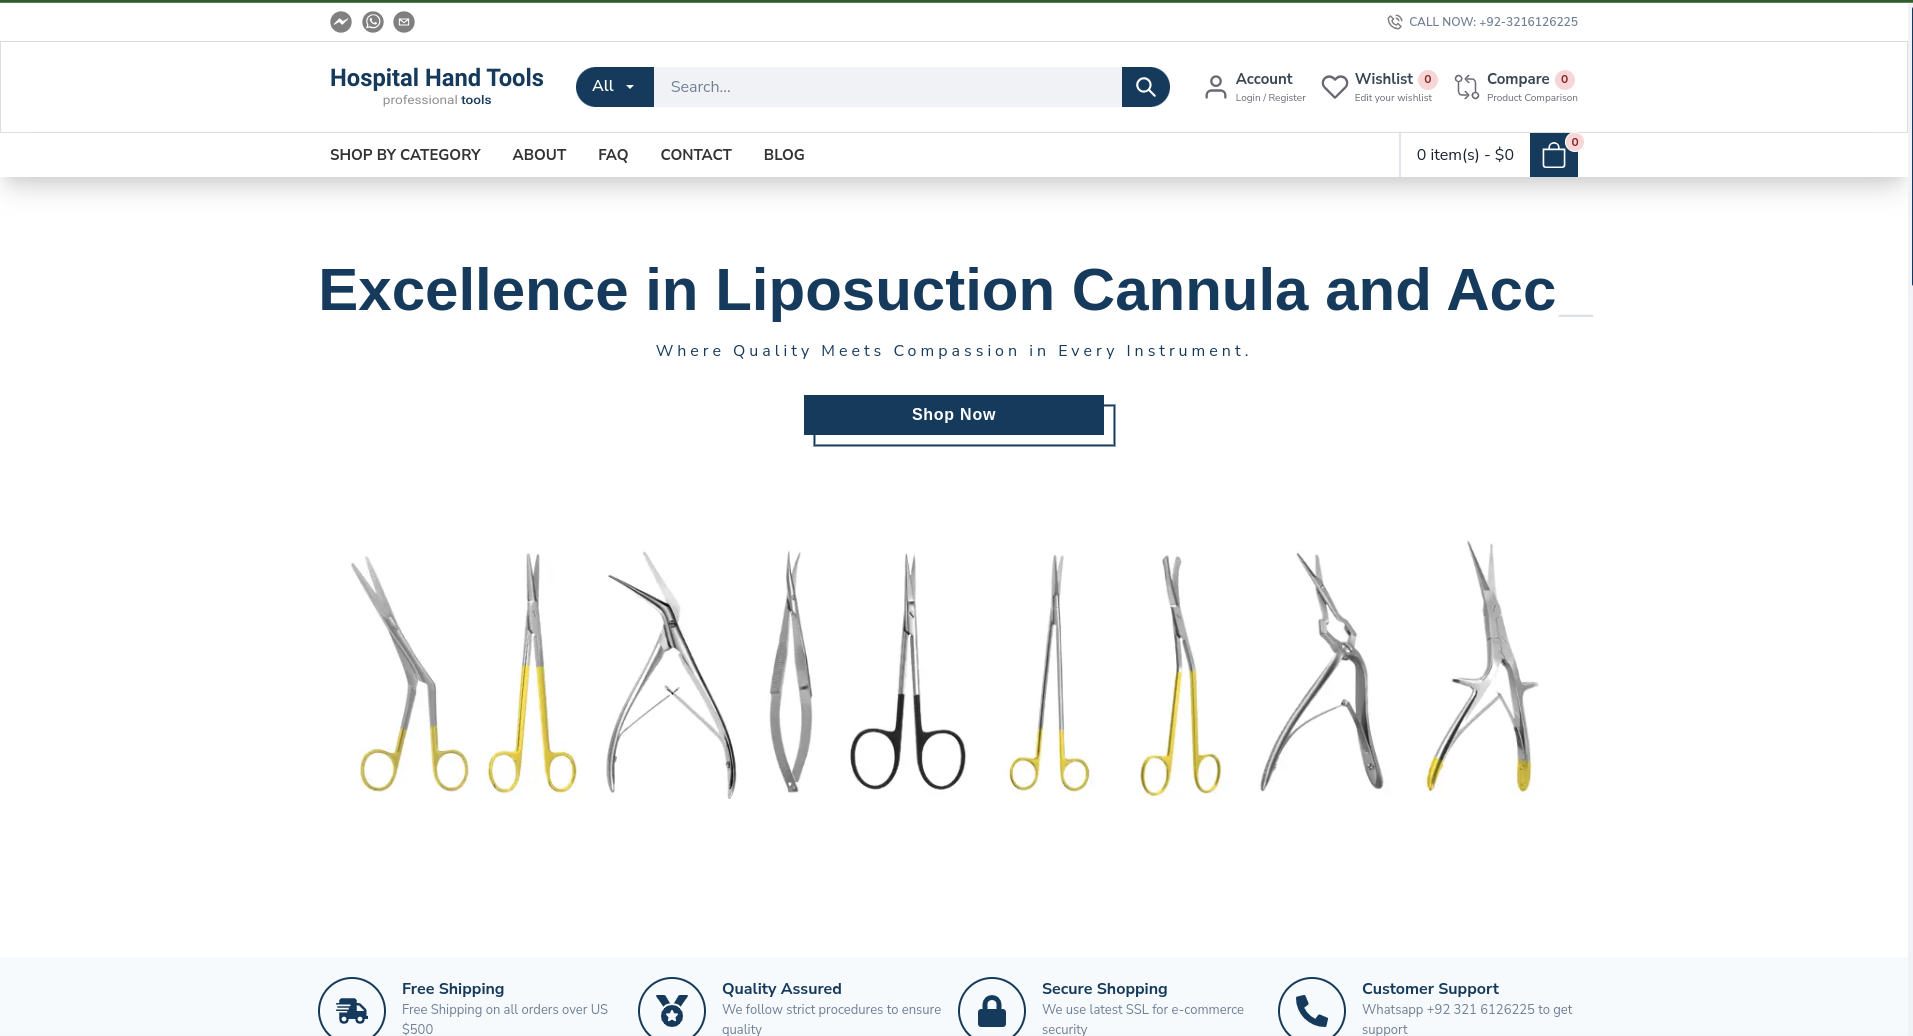
Task: Click the CALL NOW phone number
Action: 1493,22
